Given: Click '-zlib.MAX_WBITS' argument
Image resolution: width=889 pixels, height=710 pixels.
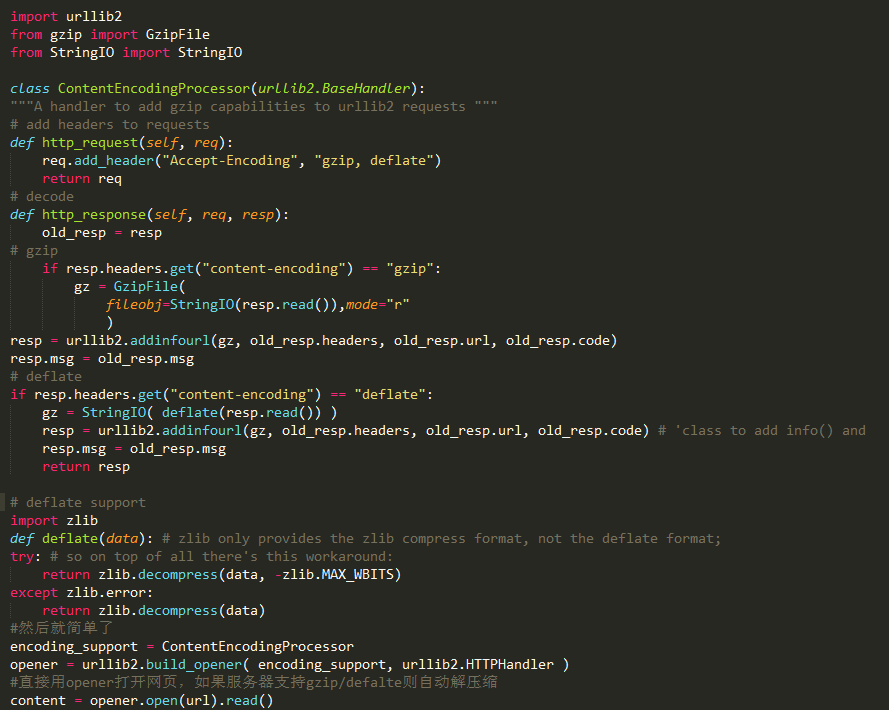Looking at the screenshot, I should [334, 575].
